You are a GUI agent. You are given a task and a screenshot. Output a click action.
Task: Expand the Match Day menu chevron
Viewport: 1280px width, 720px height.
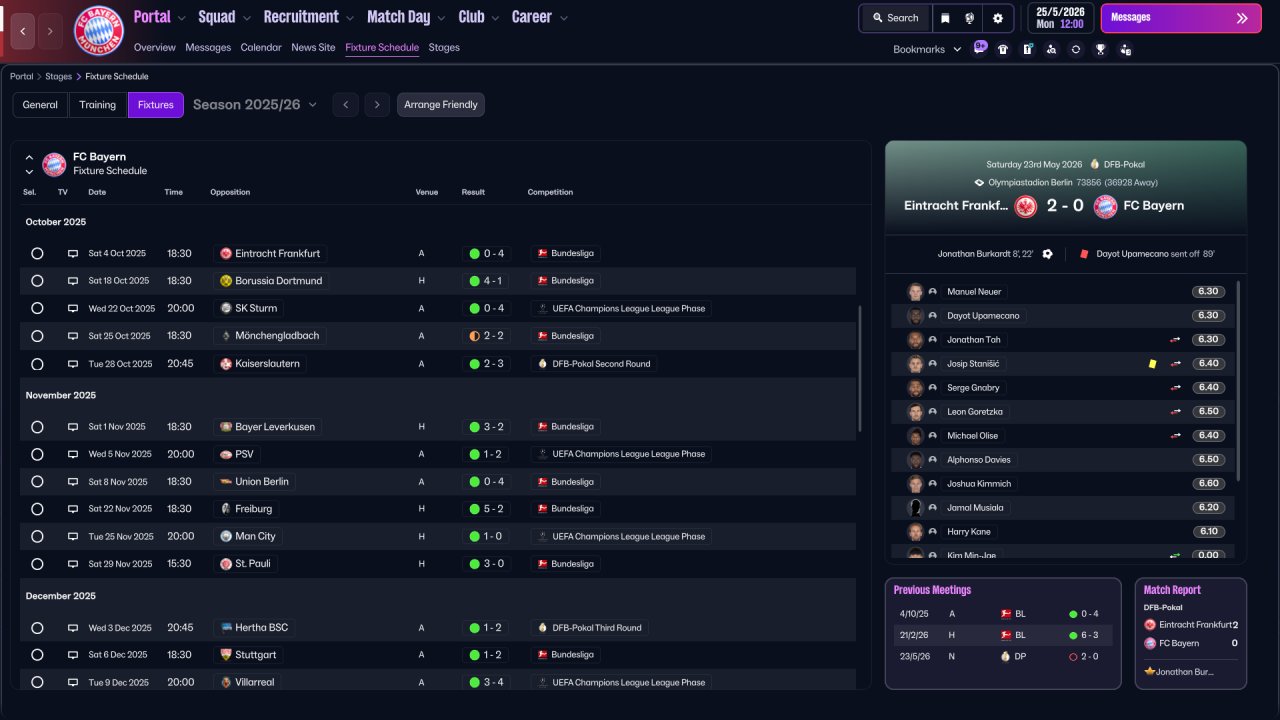coord(441,18)
